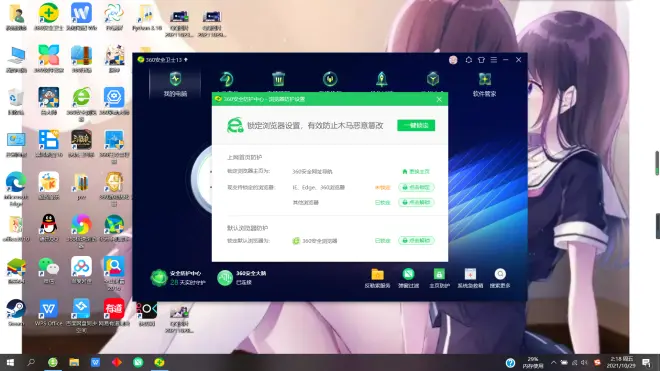This screenshot has height=371, width=660.
Task: Click the 更换主页 change homepage link
Action: pyautogui.click(x=416, y=171)
